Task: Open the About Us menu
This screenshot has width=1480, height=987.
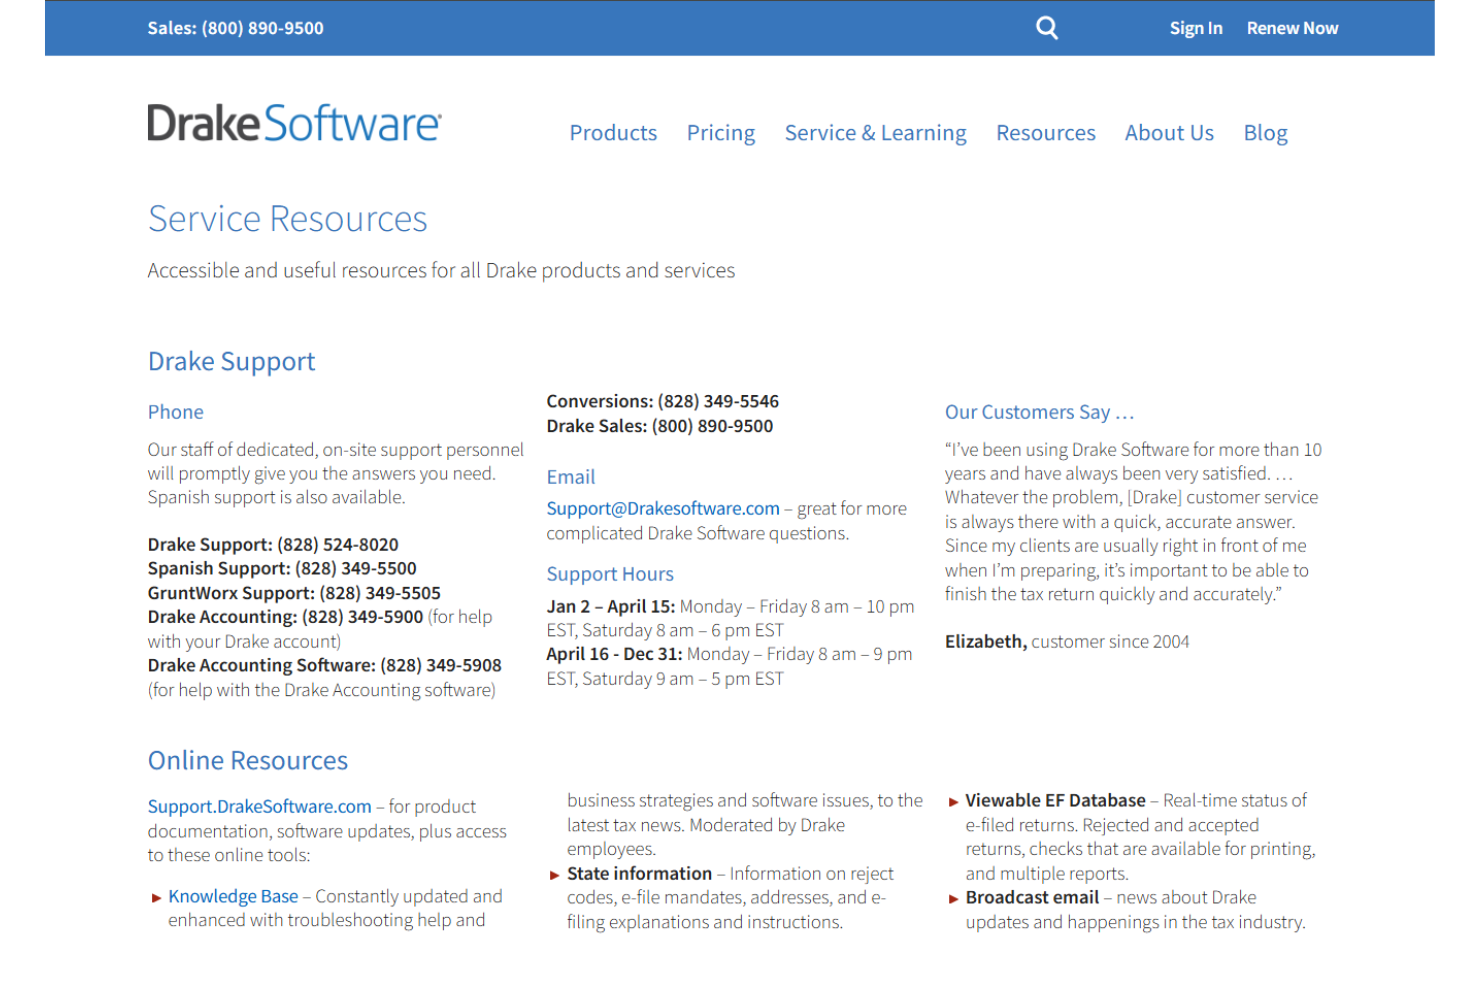Action: point(1169,133)
